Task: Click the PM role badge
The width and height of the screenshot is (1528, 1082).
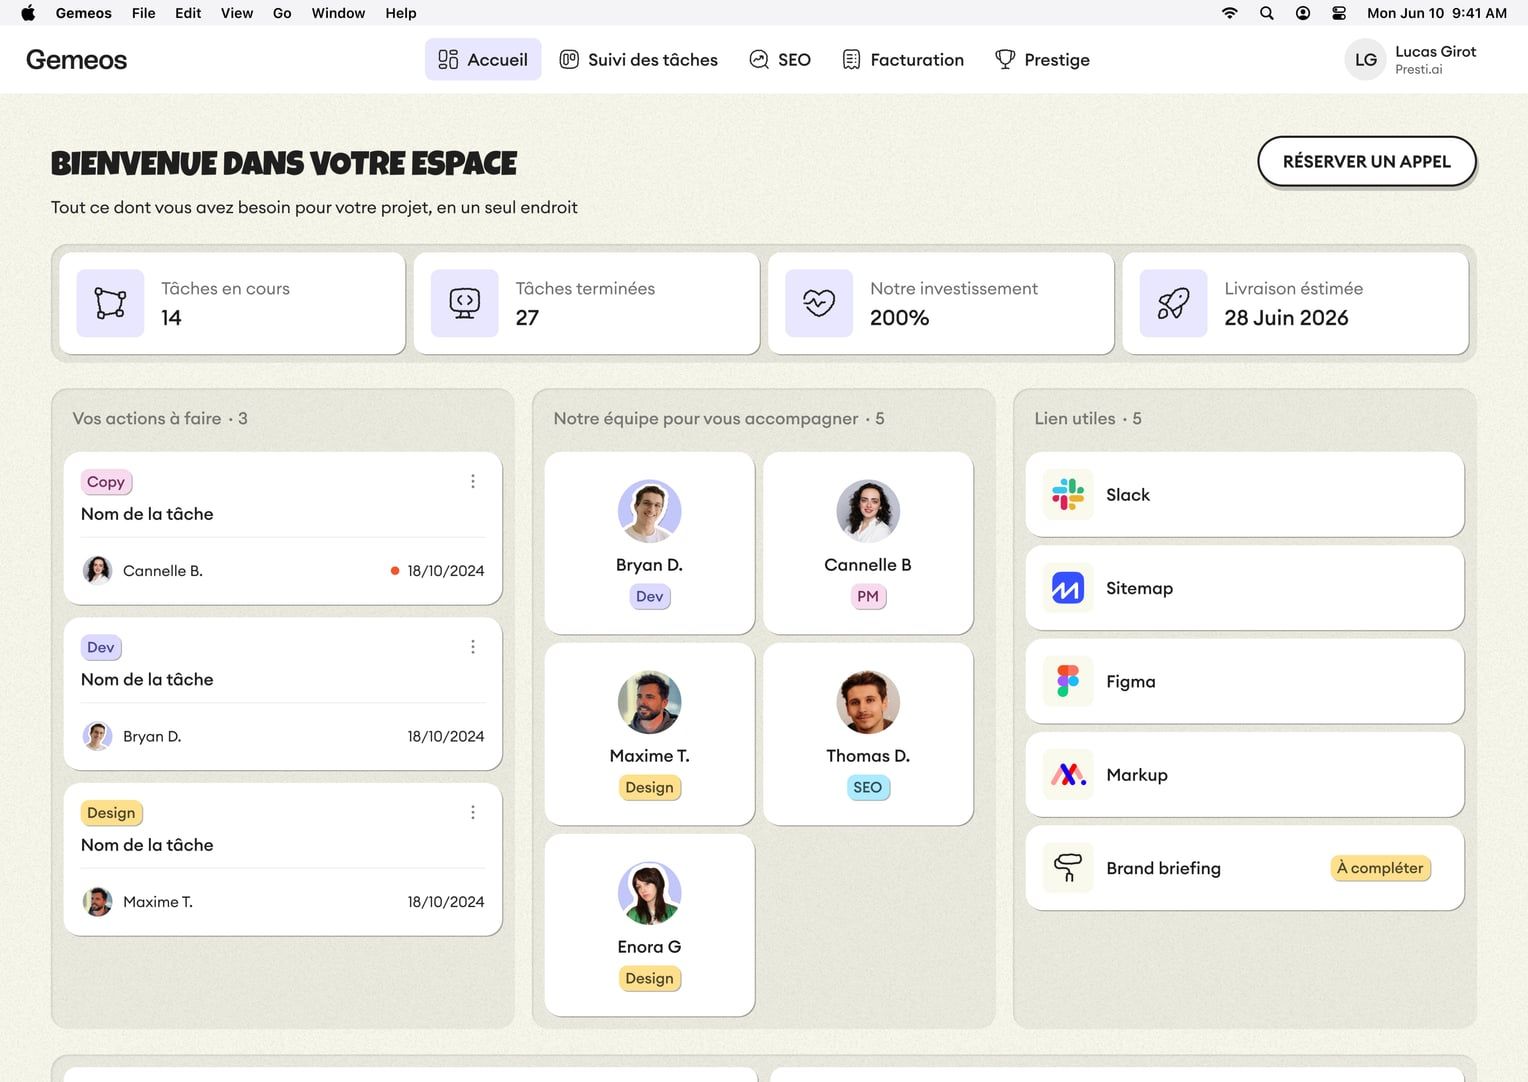Action: pyautogui.click(x=868, y=597)
